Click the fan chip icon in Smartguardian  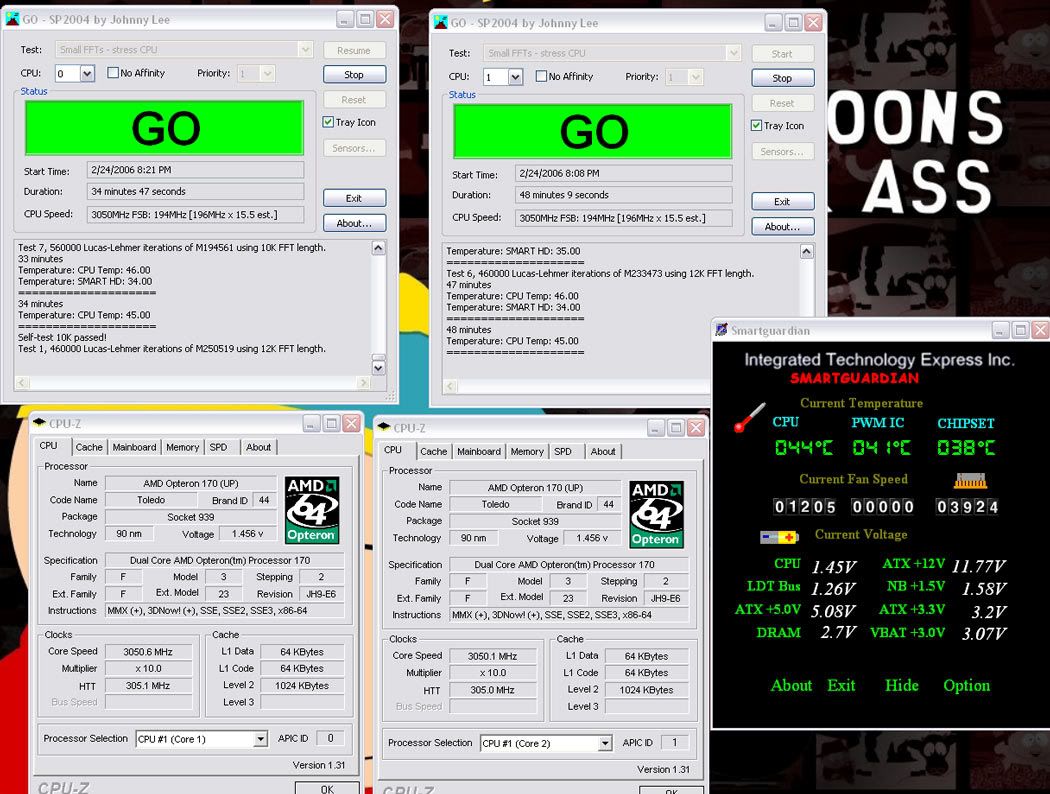[x=970, y=481]
